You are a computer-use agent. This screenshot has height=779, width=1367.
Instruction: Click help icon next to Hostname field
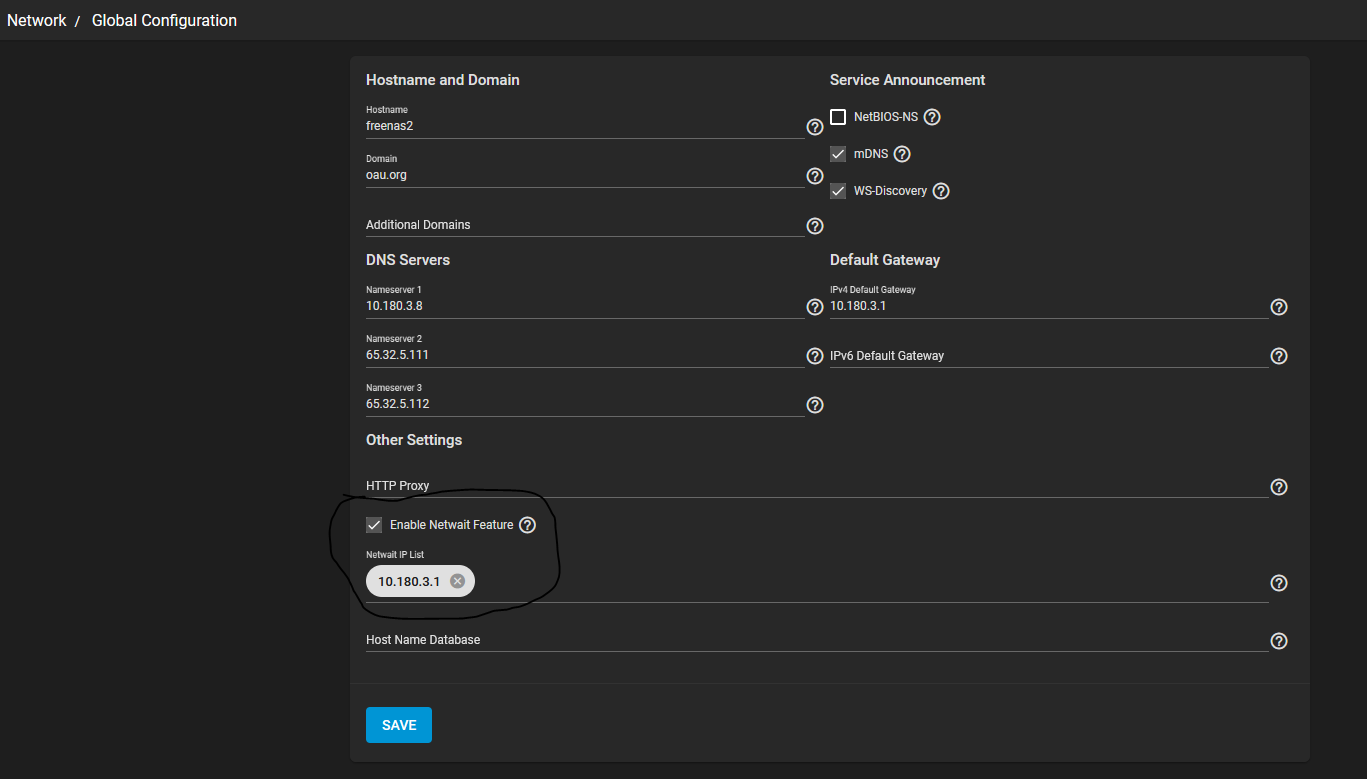click(x=814, y=127)
